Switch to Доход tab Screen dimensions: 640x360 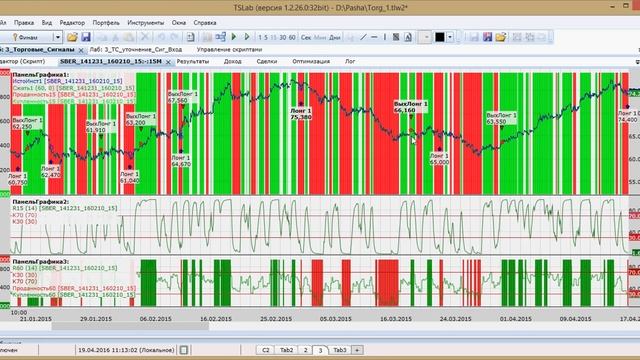tap(233, 61)
